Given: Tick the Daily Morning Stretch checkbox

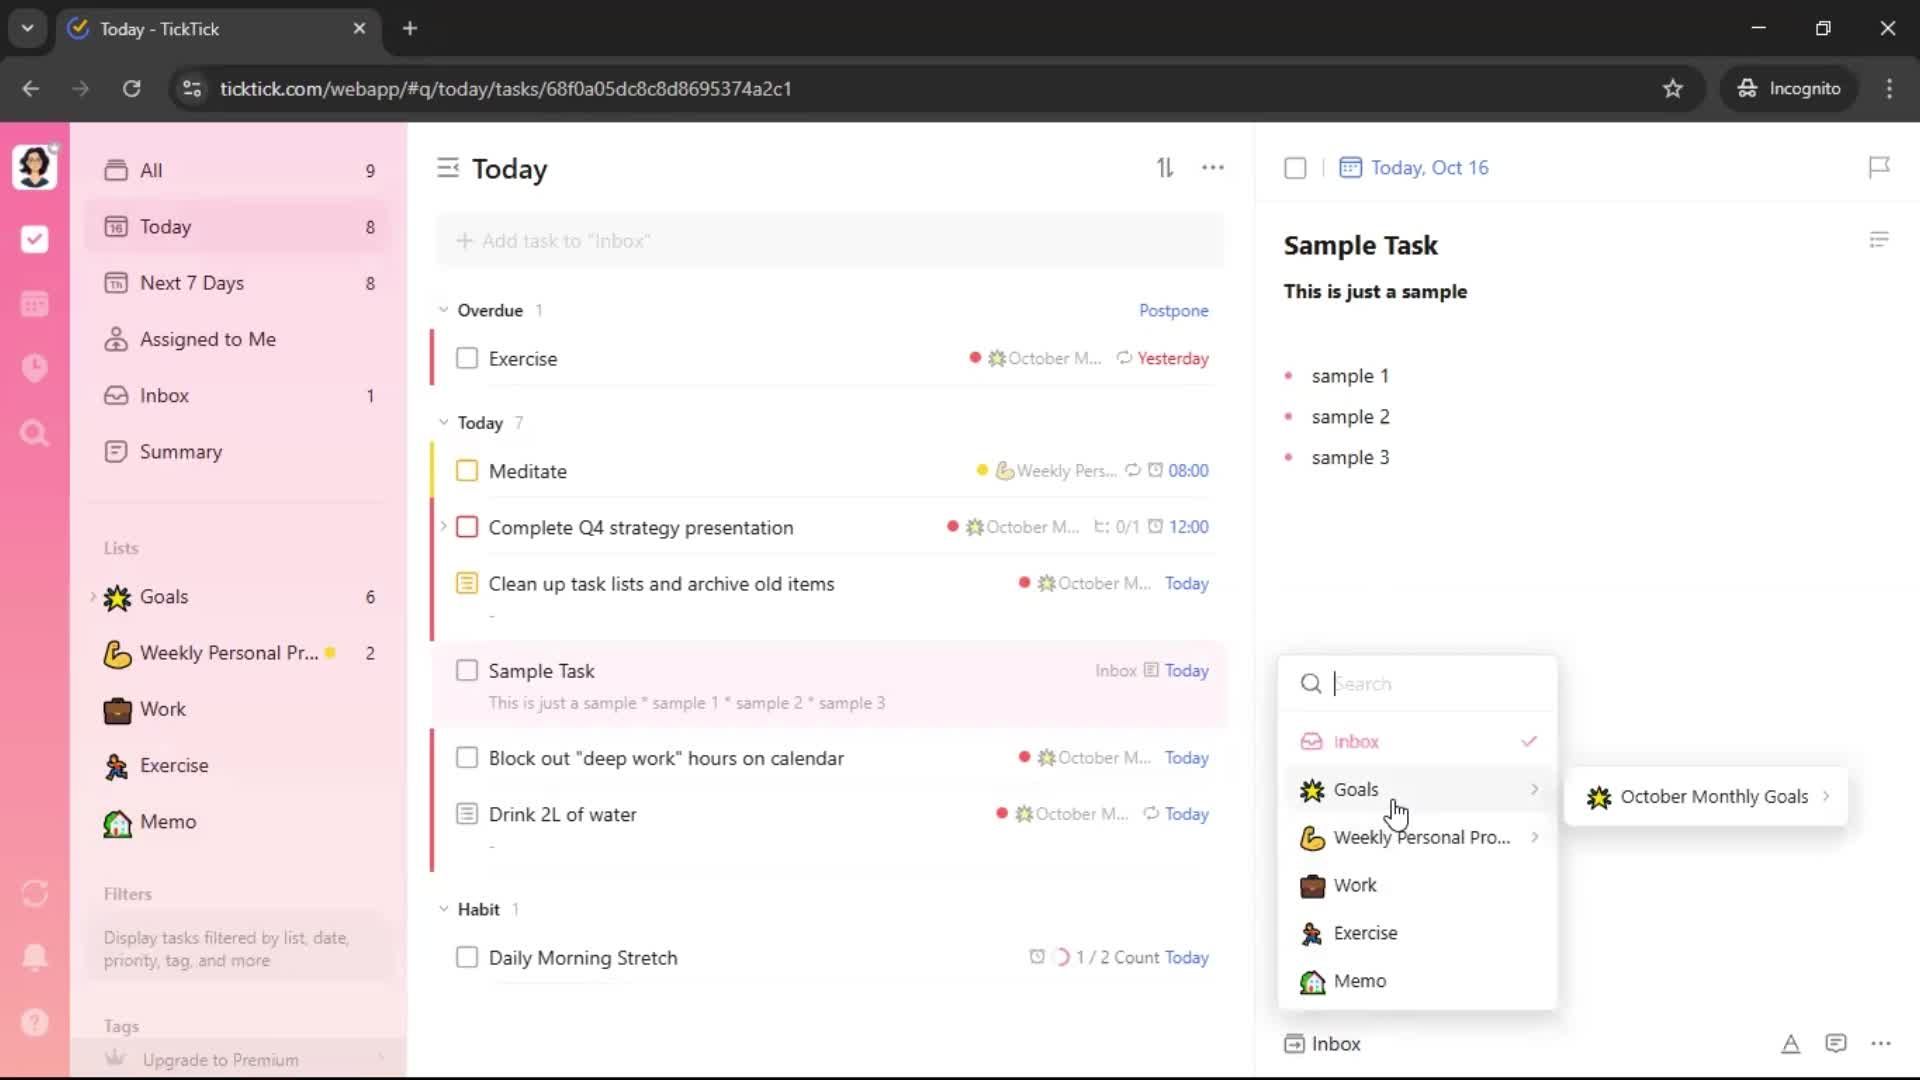Looking at the screenshot, I should pos(467,958).
